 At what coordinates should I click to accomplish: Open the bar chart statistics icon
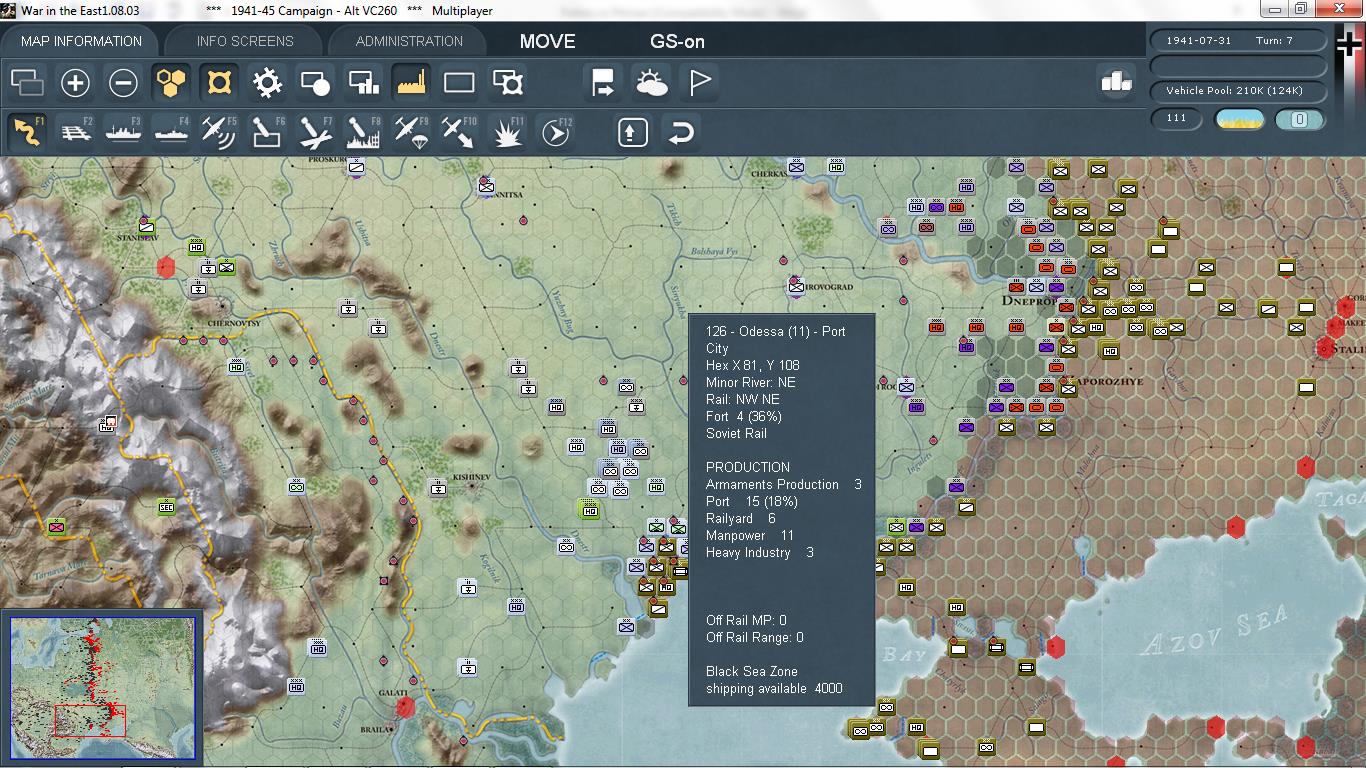click(x=1115, y=83)
